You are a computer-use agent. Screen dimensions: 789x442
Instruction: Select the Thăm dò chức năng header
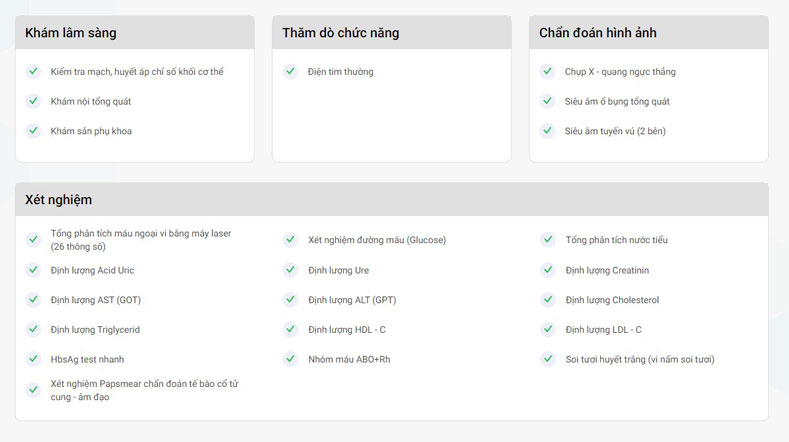391,33
